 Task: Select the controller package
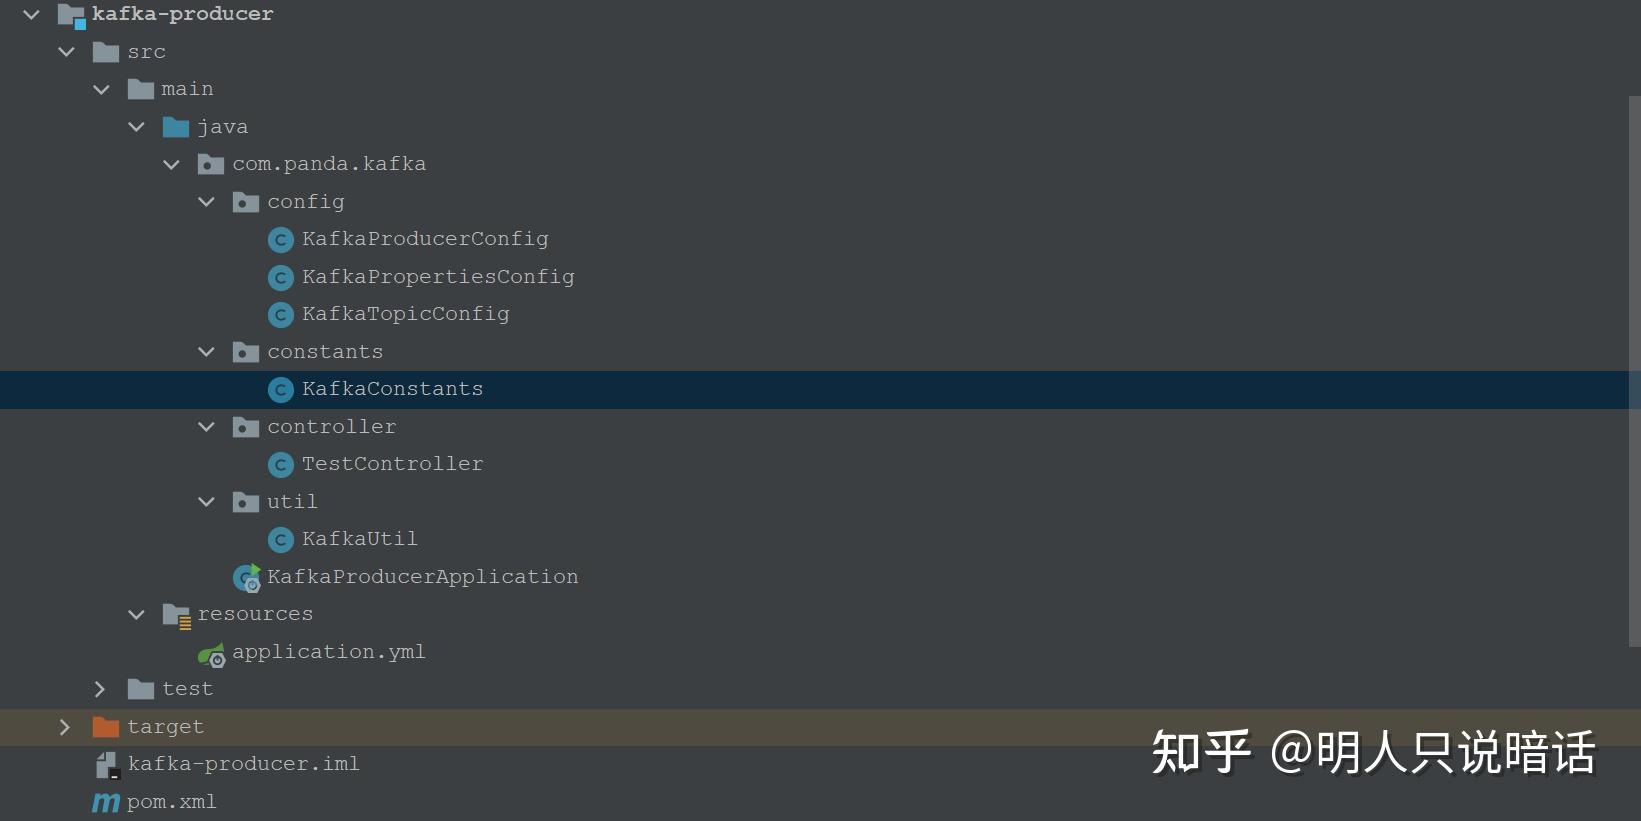[x=331, y=426]
